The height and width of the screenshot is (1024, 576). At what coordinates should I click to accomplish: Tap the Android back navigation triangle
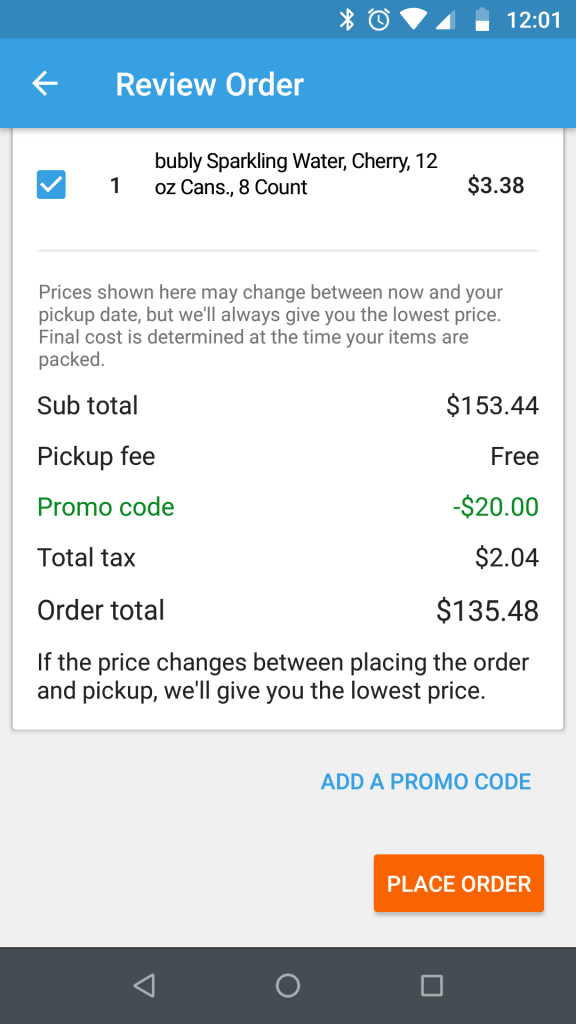[144, 985]
